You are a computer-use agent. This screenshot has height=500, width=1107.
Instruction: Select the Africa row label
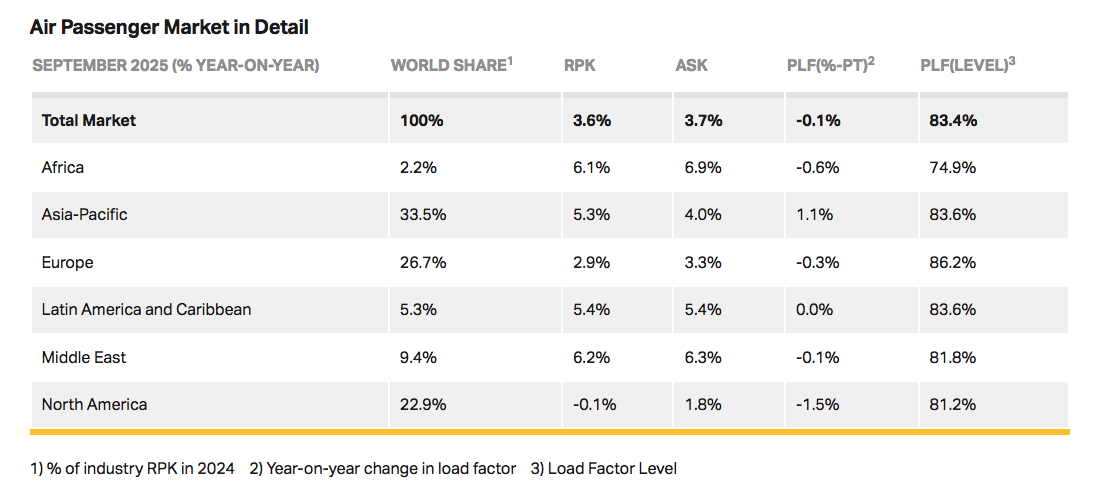click(63, 167)
